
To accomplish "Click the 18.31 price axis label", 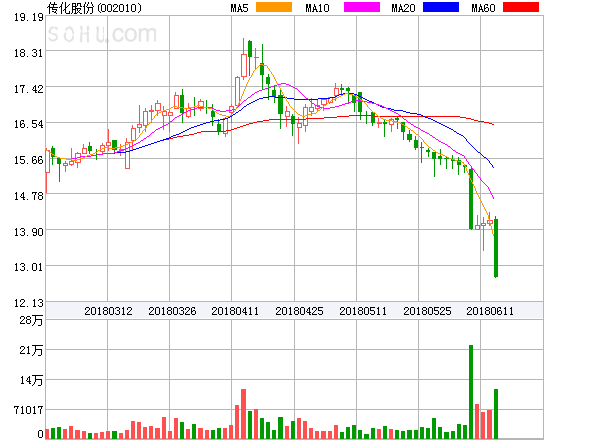I will pyautogui.click(x=29, y=53).
